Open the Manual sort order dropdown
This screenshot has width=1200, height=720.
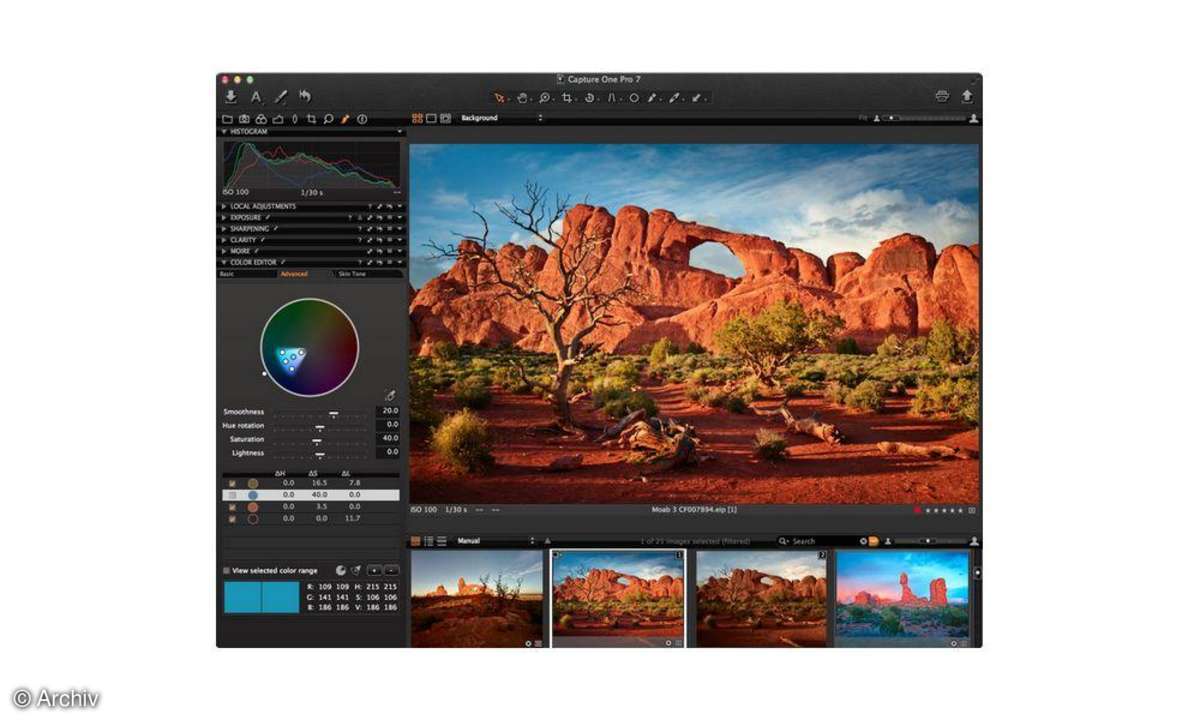pyautogui.click(x=495, y=541)
